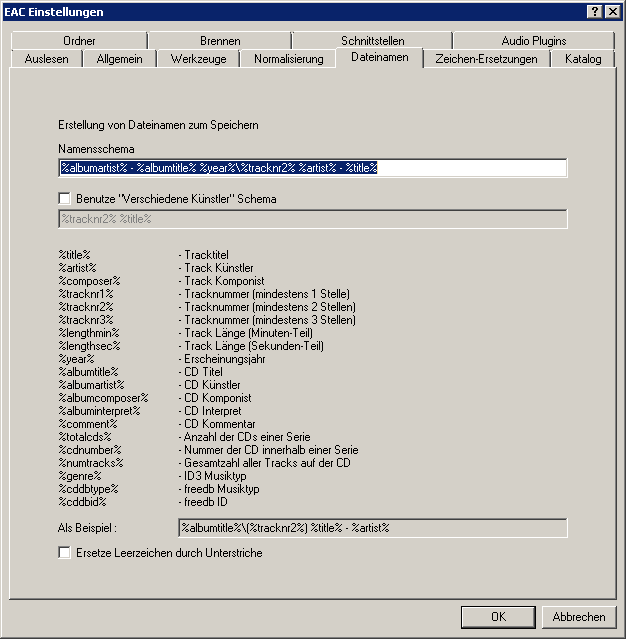Select the Schnittstellen tab
626x639 pixels.
pos(372,41)
